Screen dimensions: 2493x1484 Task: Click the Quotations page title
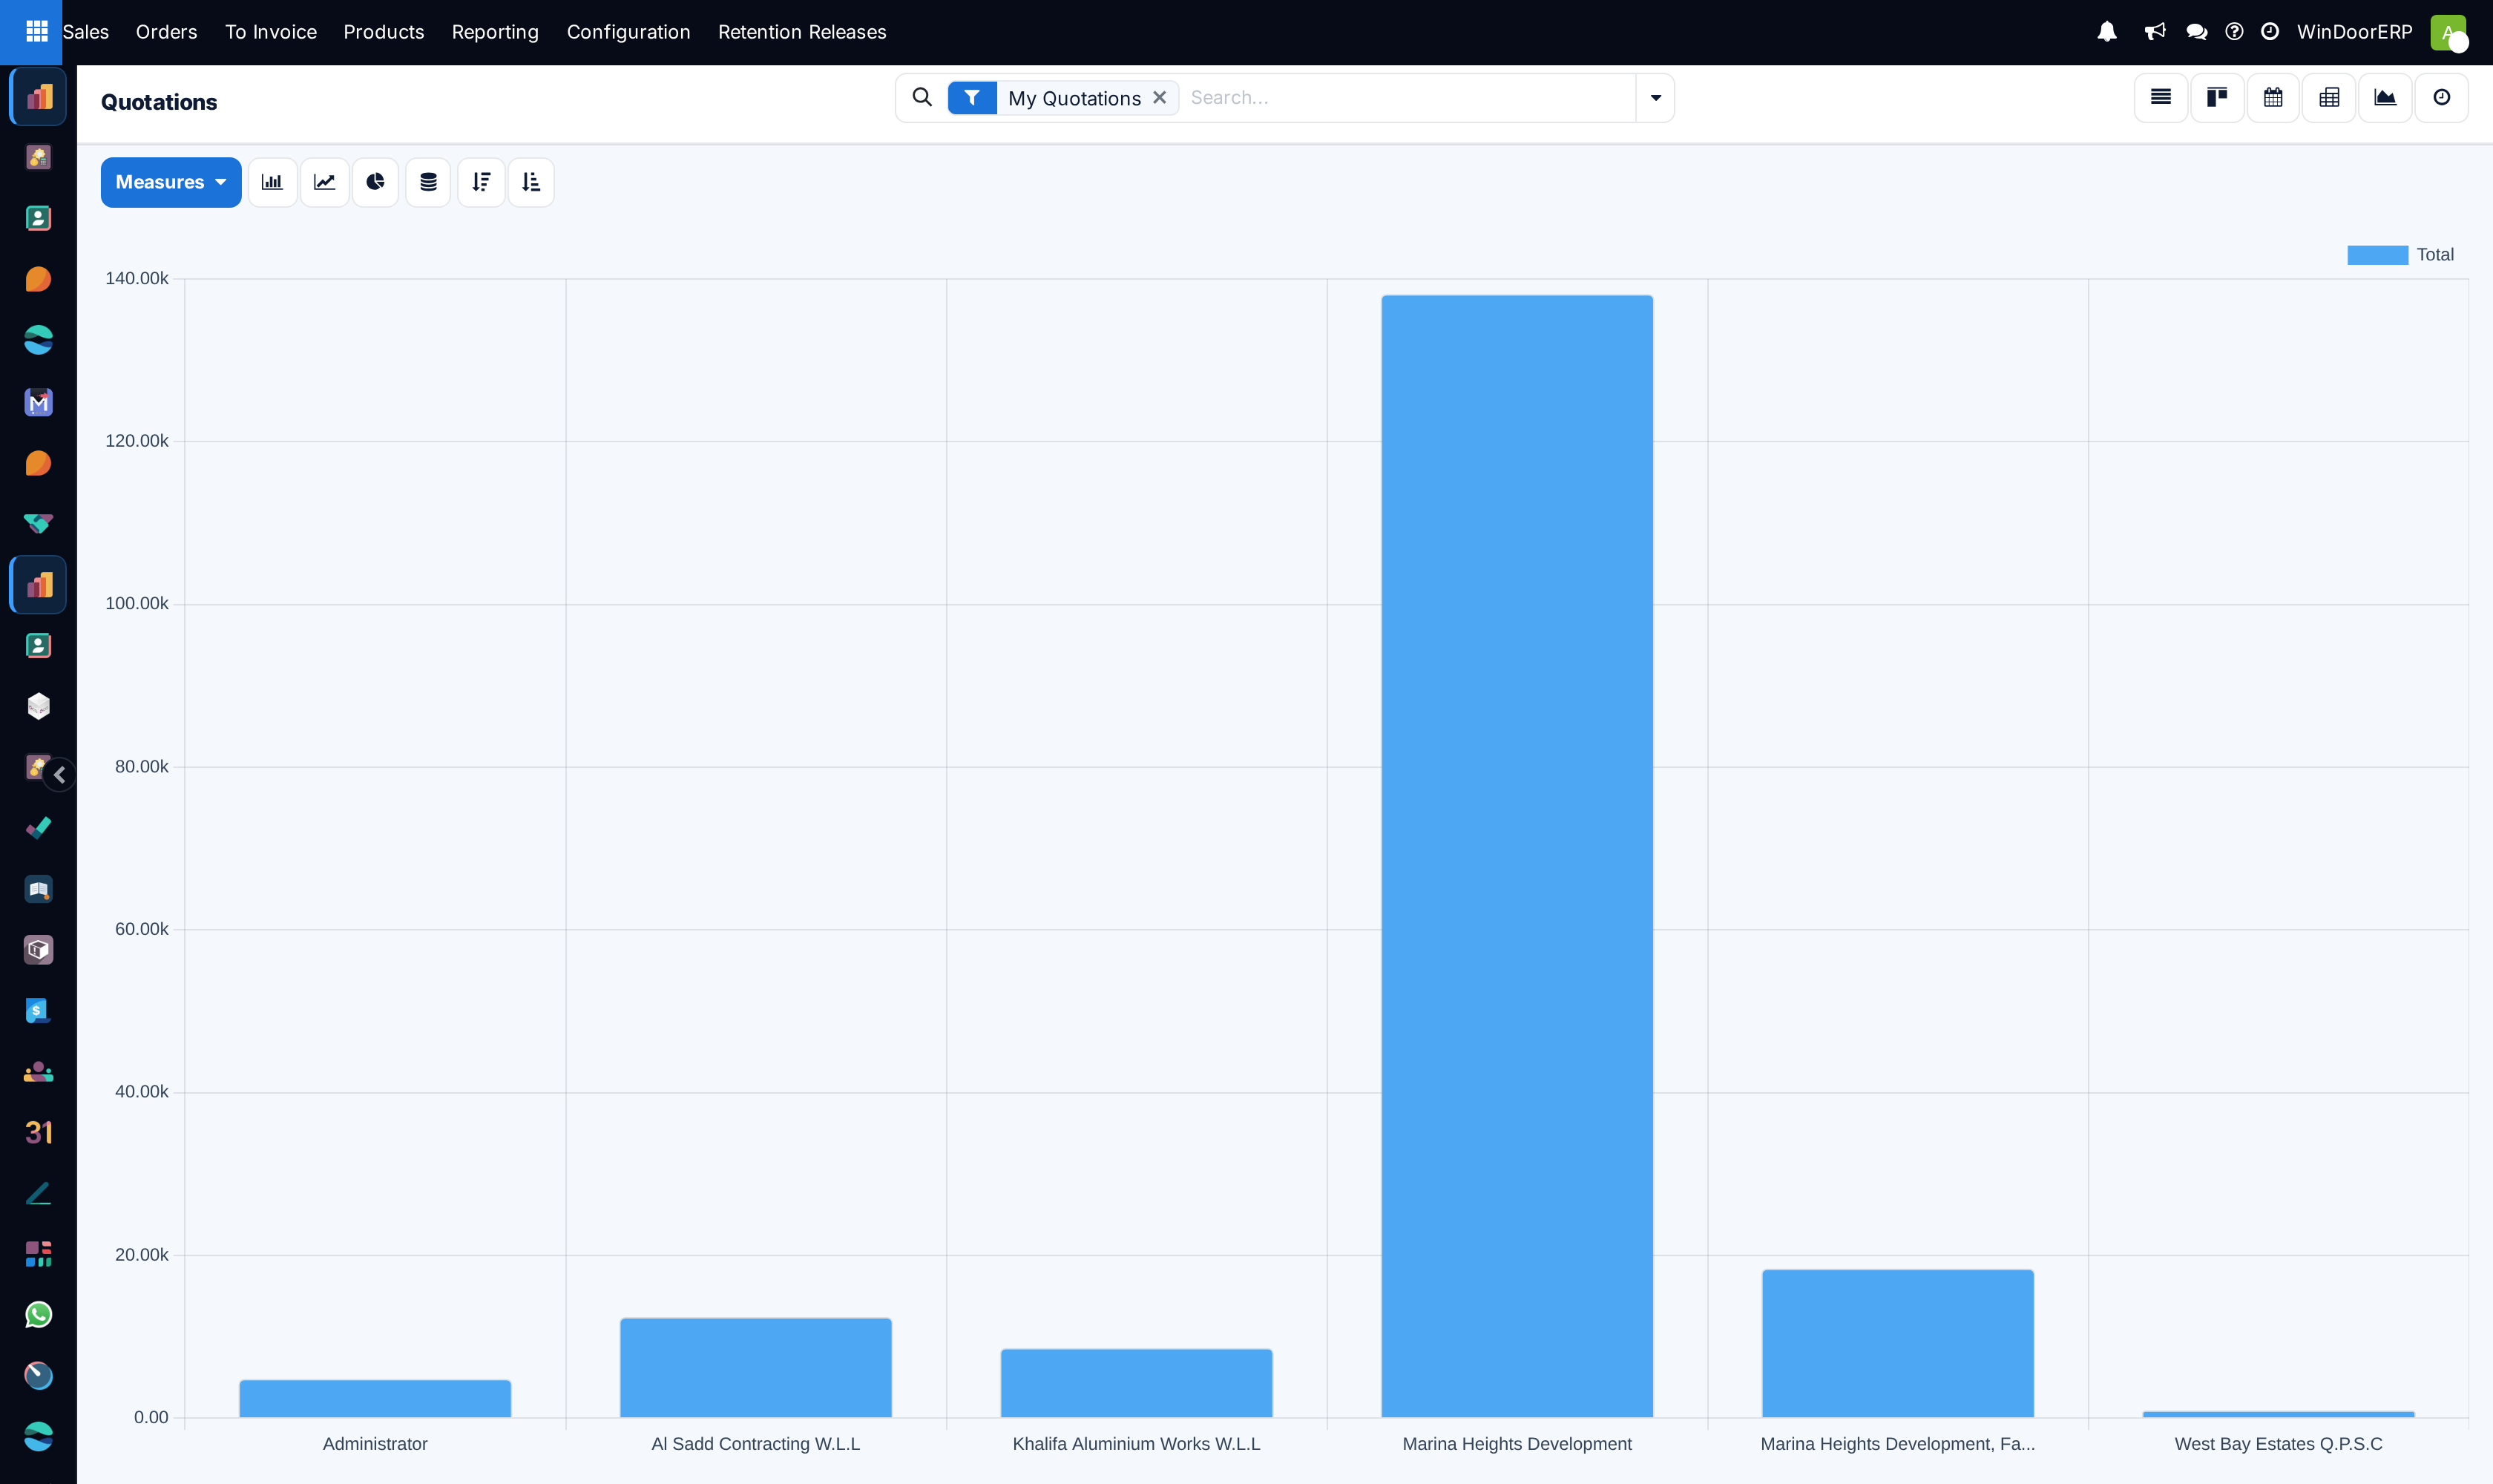coord(159,102)
